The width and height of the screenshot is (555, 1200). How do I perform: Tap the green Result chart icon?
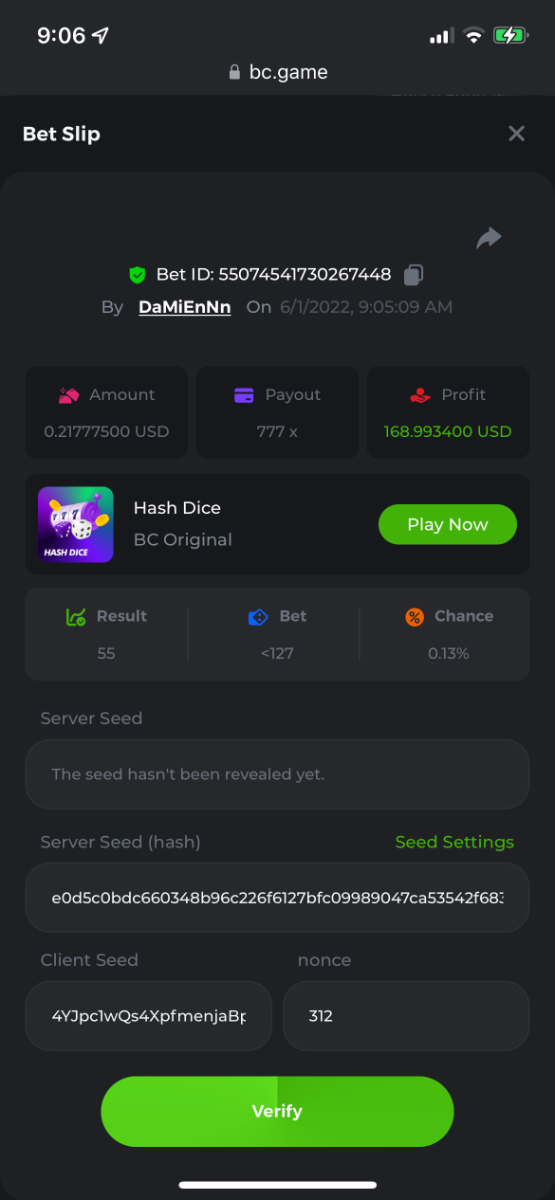click(x=75, y=617)
